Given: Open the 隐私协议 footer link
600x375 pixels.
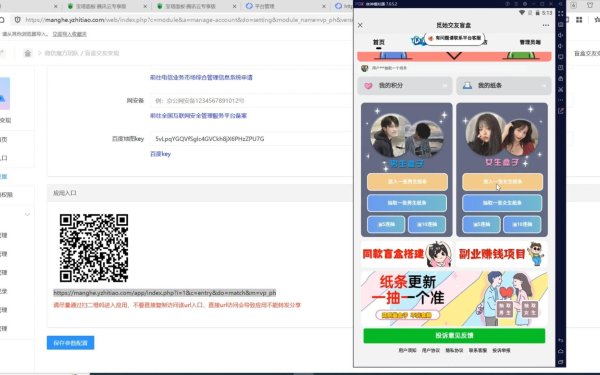Looking at the screenshot, I should point(454,351).
